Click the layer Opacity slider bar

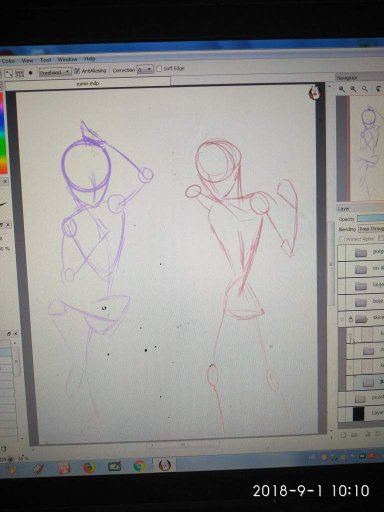point(370,219)
